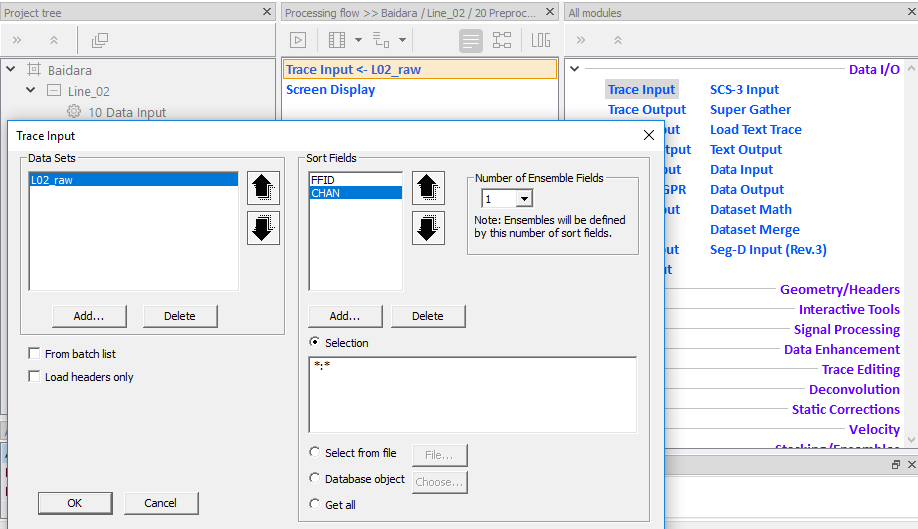Expand the Trace Editing module group

[x=861, y=369]
